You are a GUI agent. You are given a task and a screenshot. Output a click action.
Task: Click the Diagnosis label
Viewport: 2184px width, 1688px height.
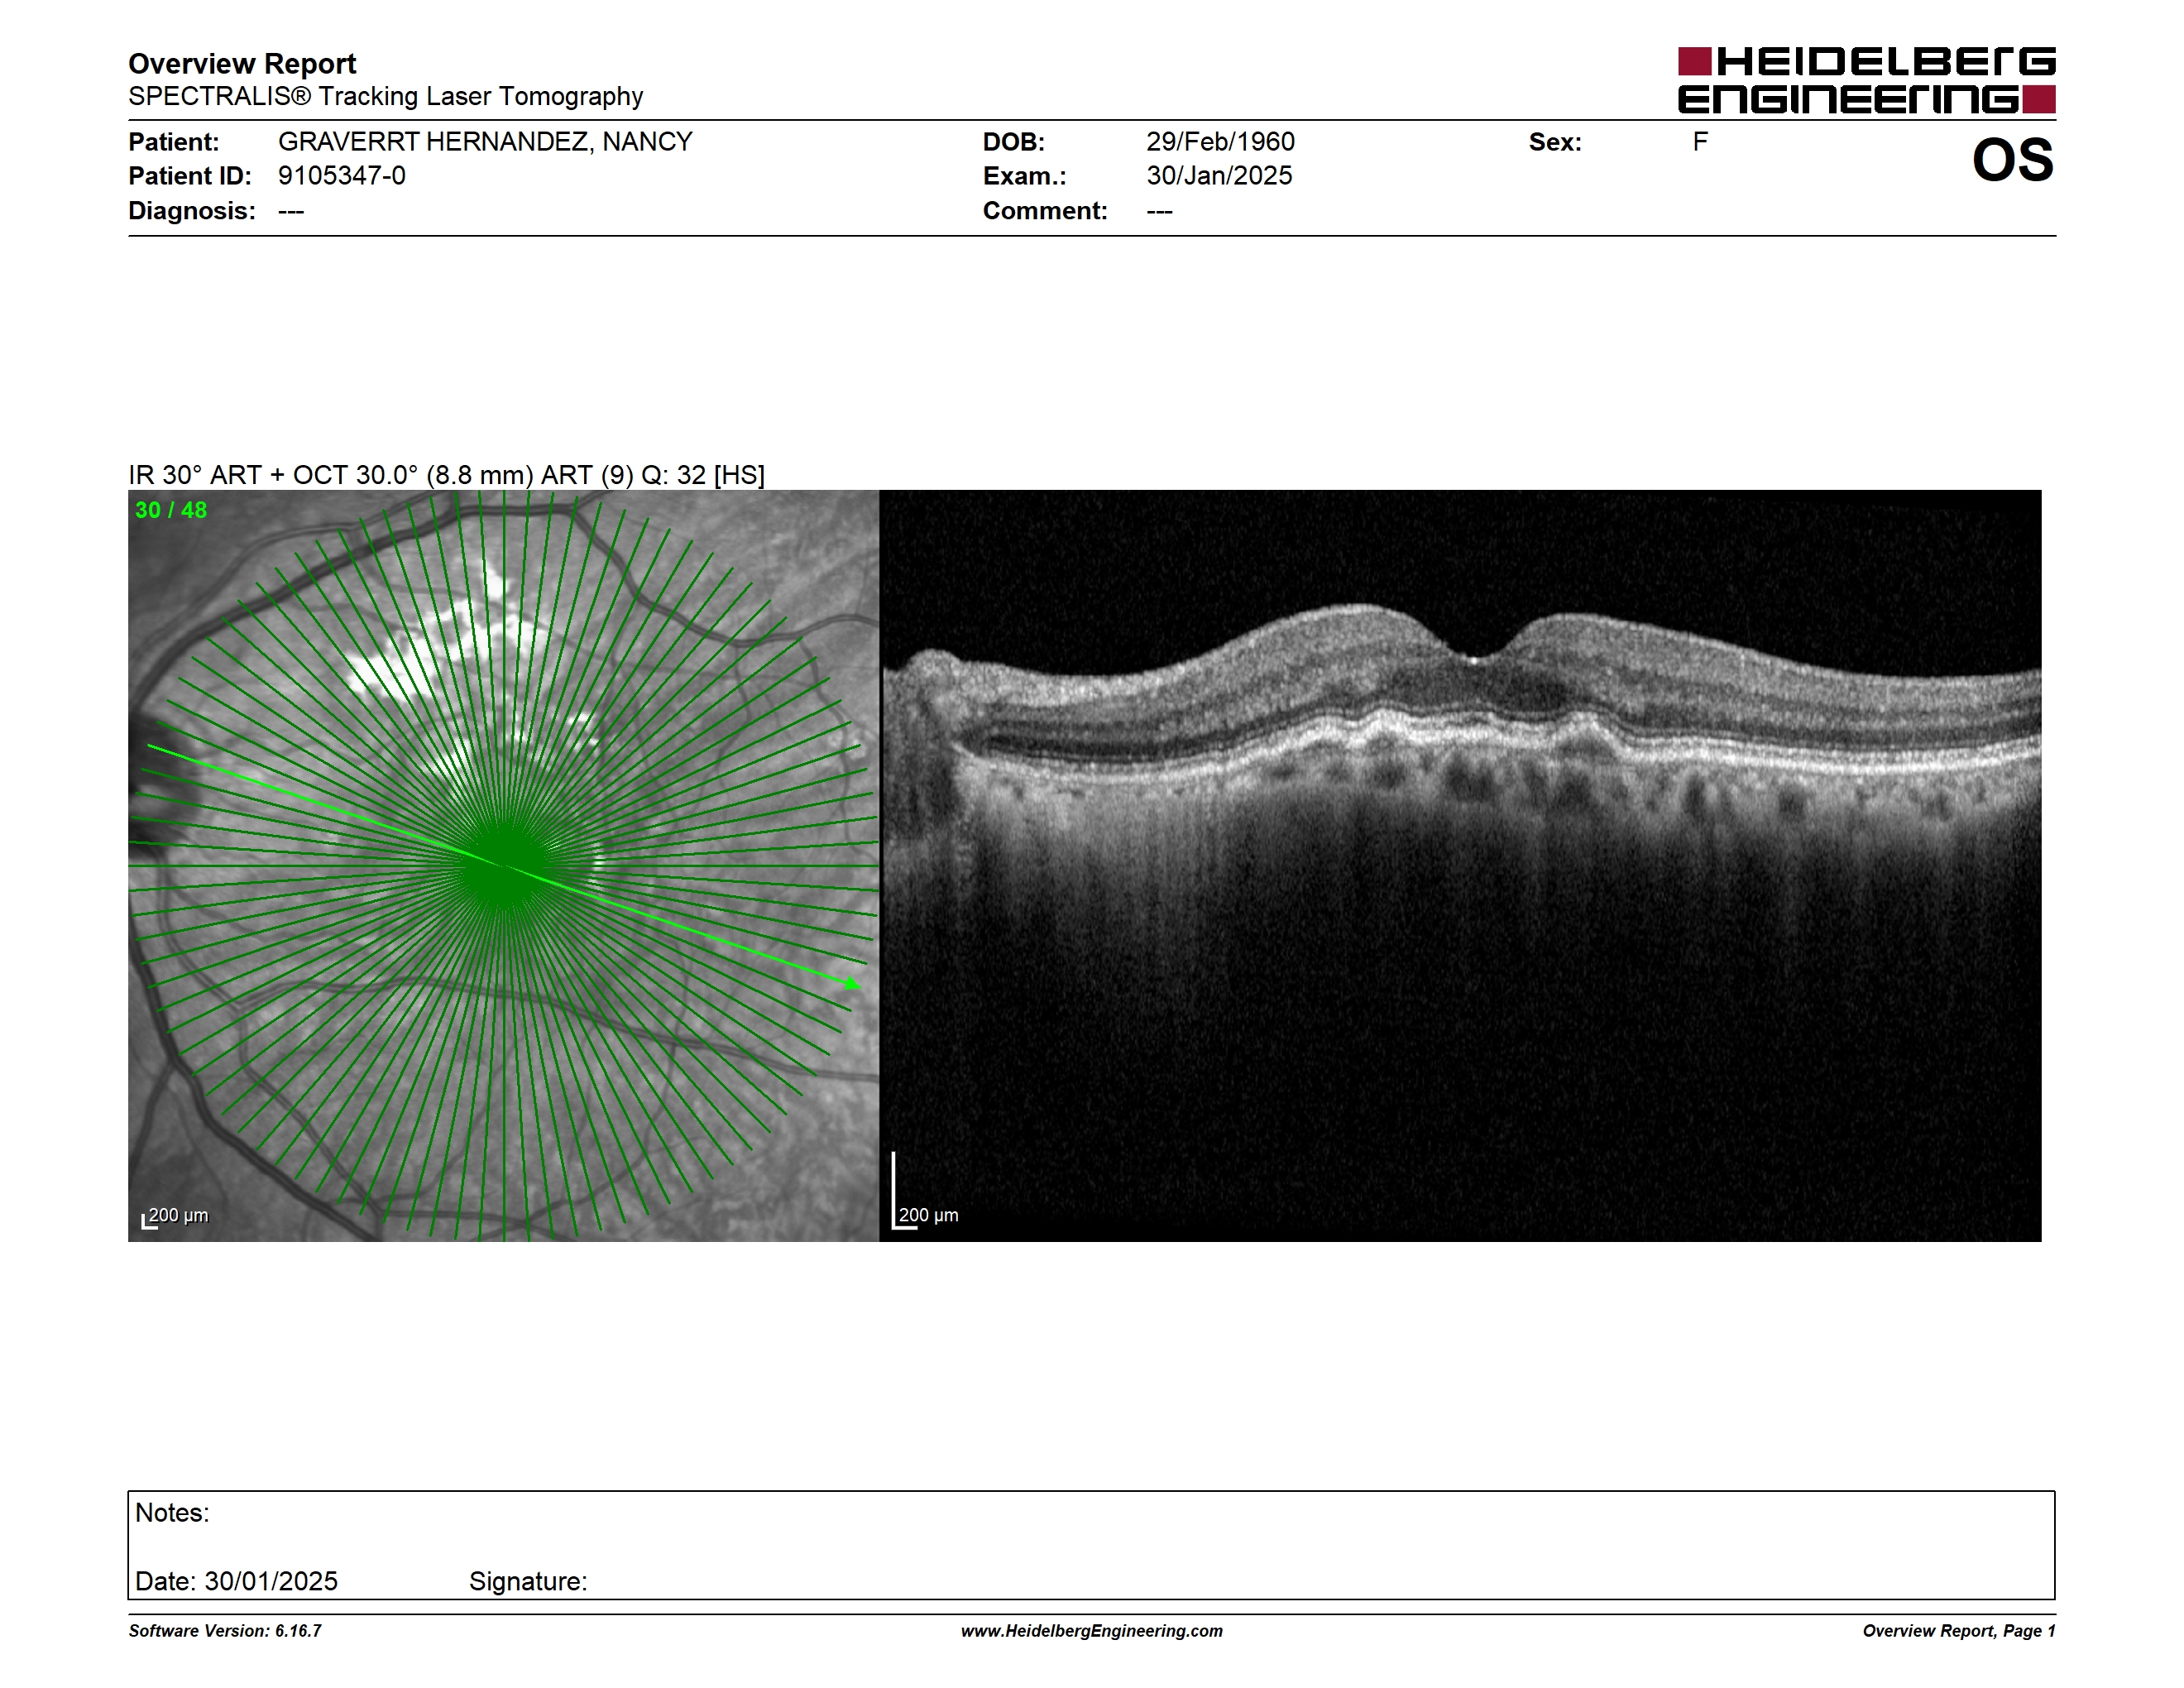click(x=192, y=211)
